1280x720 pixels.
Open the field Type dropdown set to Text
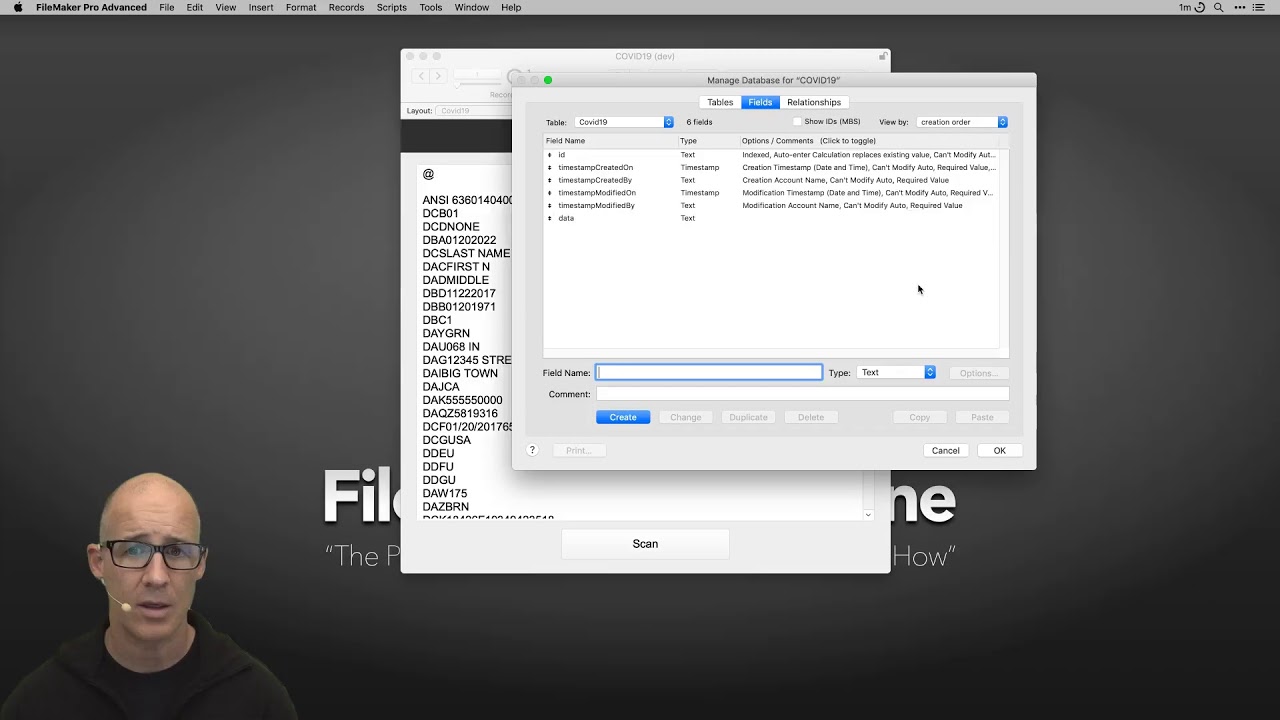(x=895, y=372)
